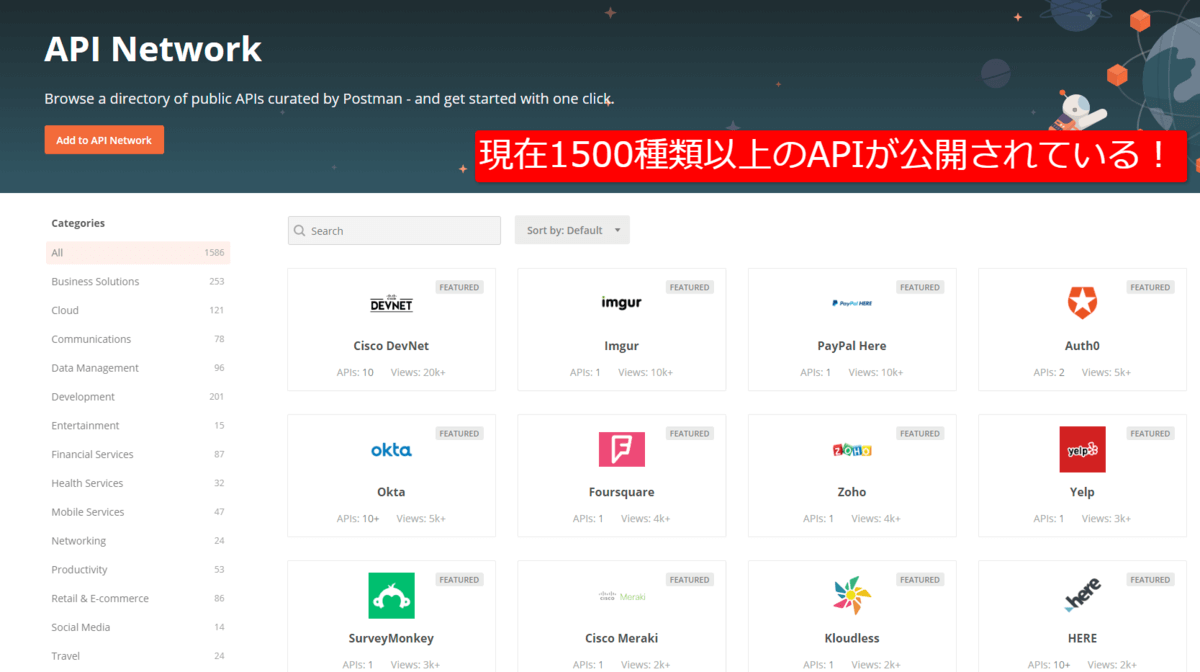
Task: Click the Cisco Meraki card title
Action: pyautogui.click(x=622, y=638)
